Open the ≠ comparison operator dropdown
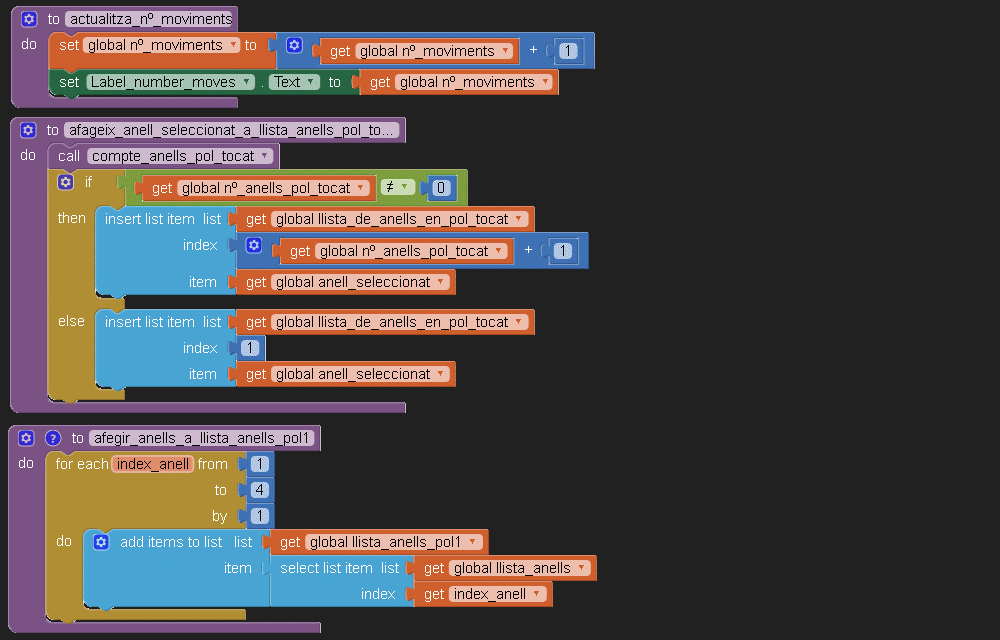 pyautogui.click(x=408, y=187)
